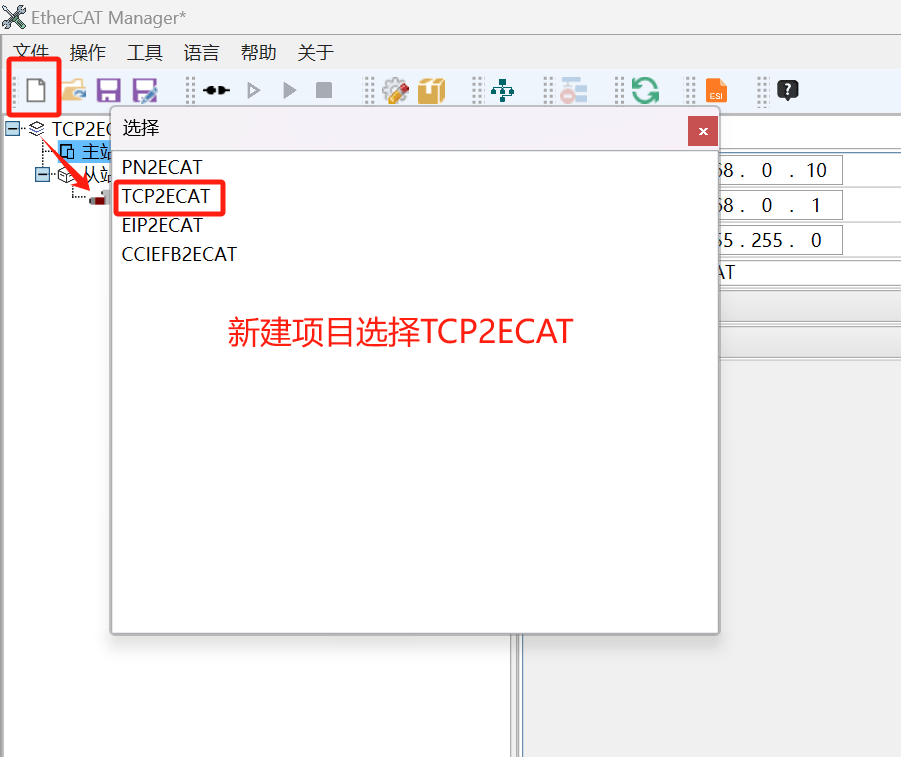
Task: Collapse the TCP2EC root tree node
Action: [13, 128]
